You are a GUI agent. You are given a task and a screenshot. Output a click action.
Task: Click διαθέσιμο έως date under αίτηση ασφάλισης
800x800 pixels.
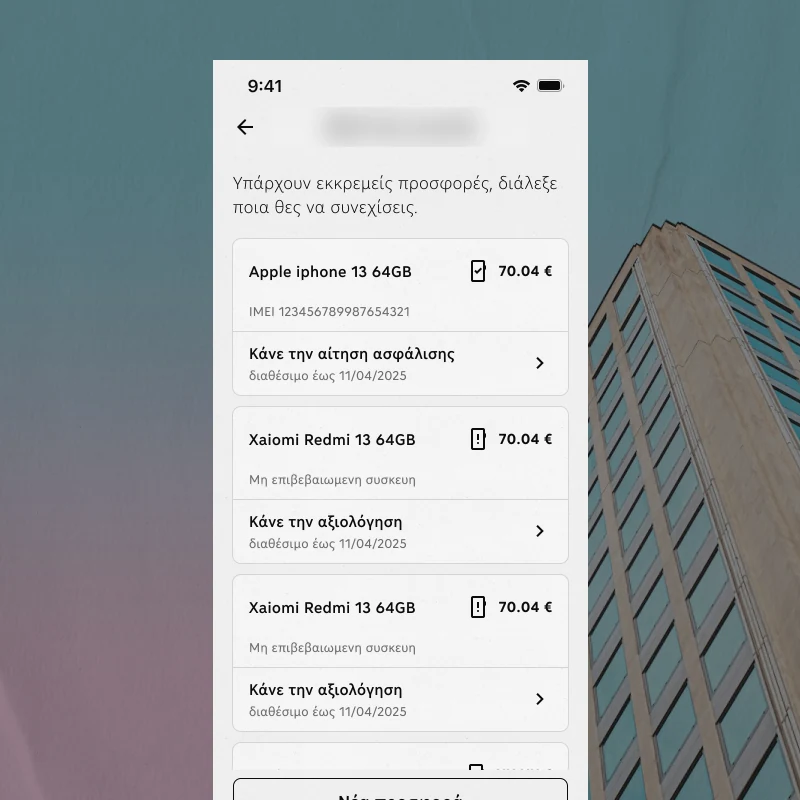[x=328, y=376]
